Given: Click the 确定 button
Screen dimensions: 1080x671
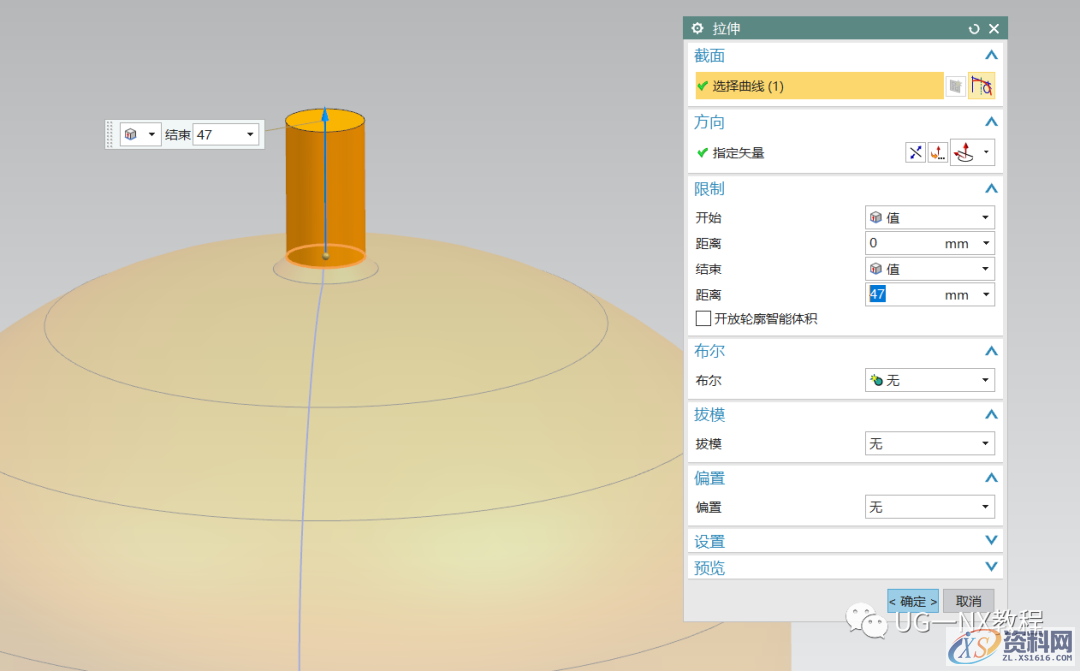Looking at the screenshot, I should [x=912, y=601].
